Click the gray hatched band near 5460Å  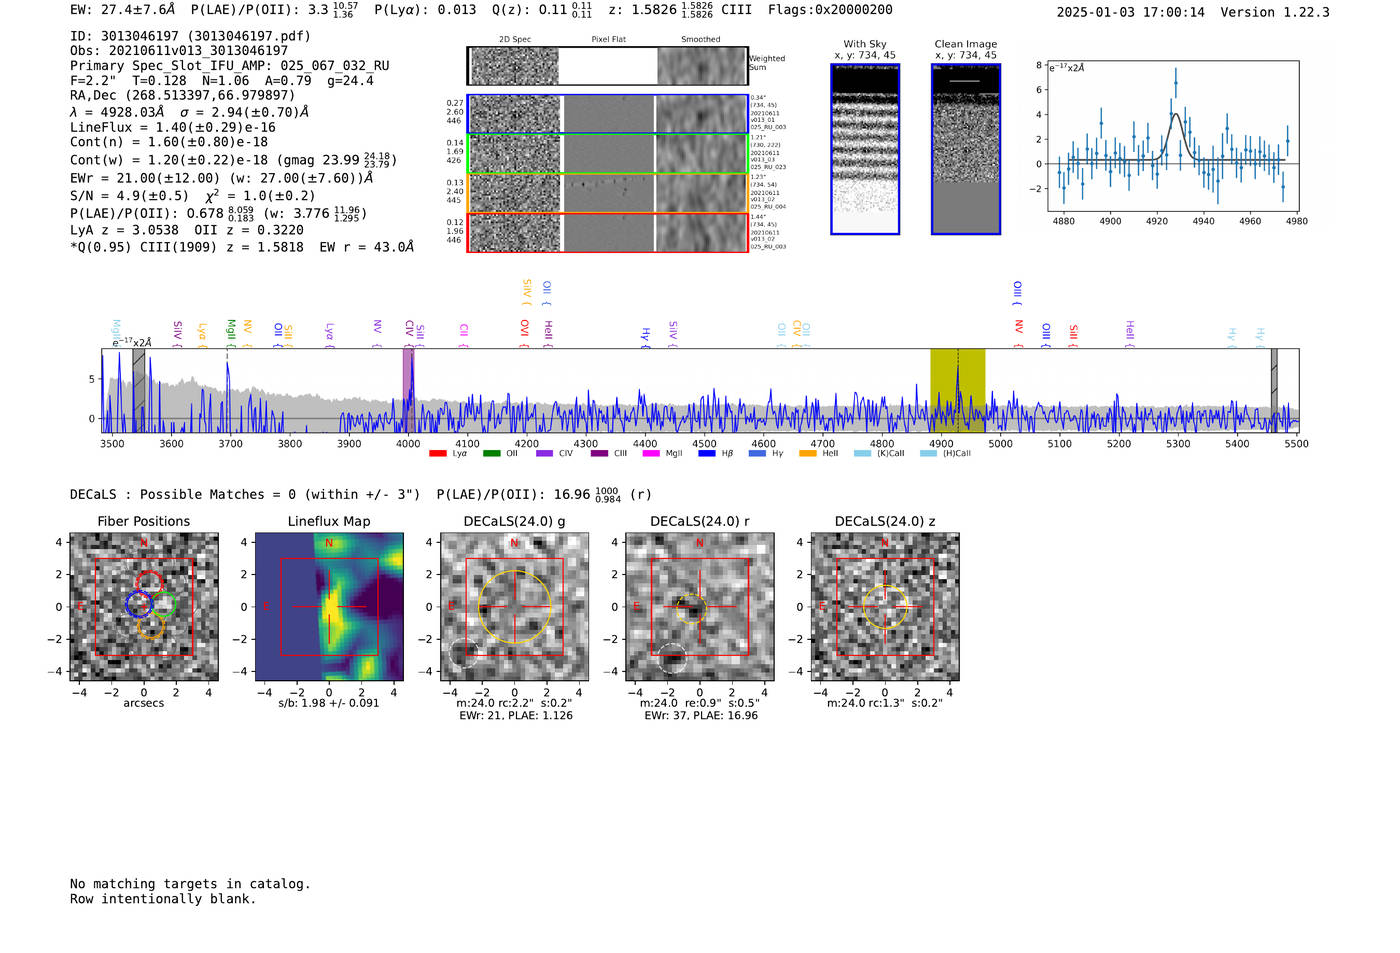[1274, 391]
